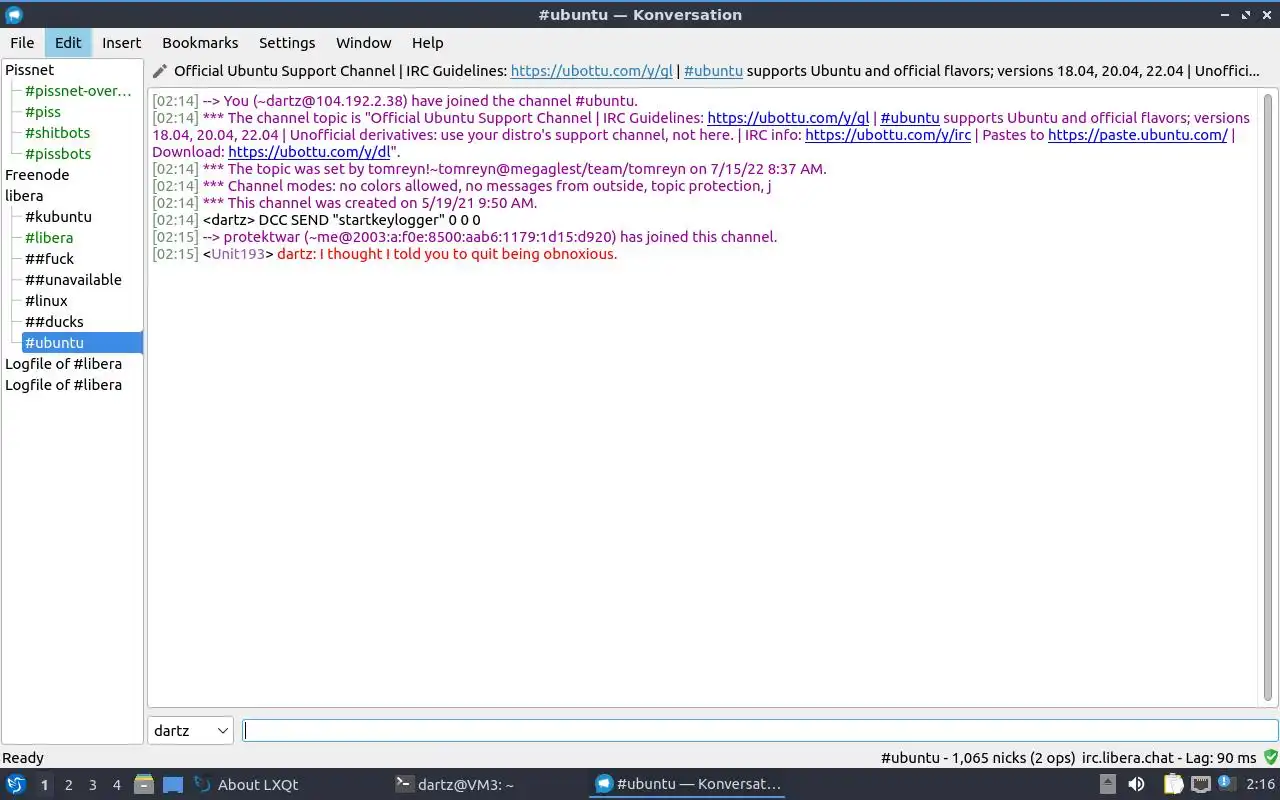Select the Freenode server entry
Screen dimensions: 1280x800
(37, 175)
